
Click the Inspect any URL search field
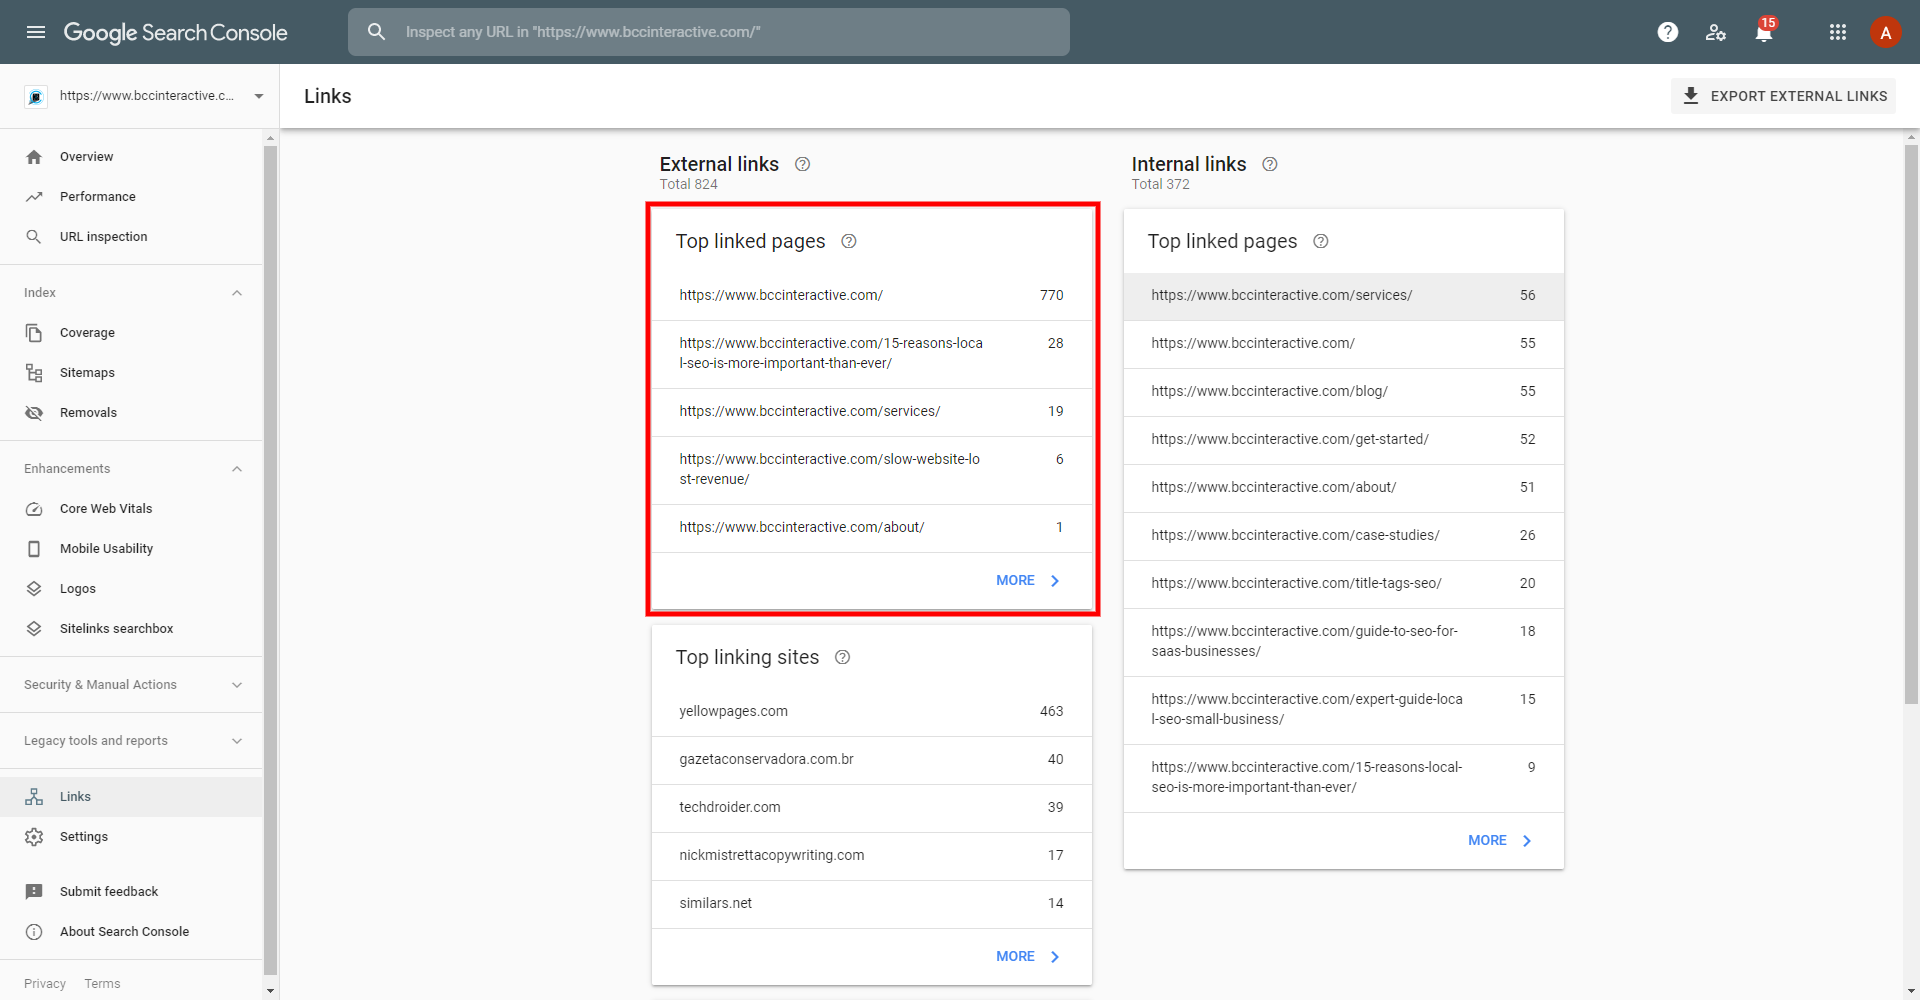[x=709, y=32]
